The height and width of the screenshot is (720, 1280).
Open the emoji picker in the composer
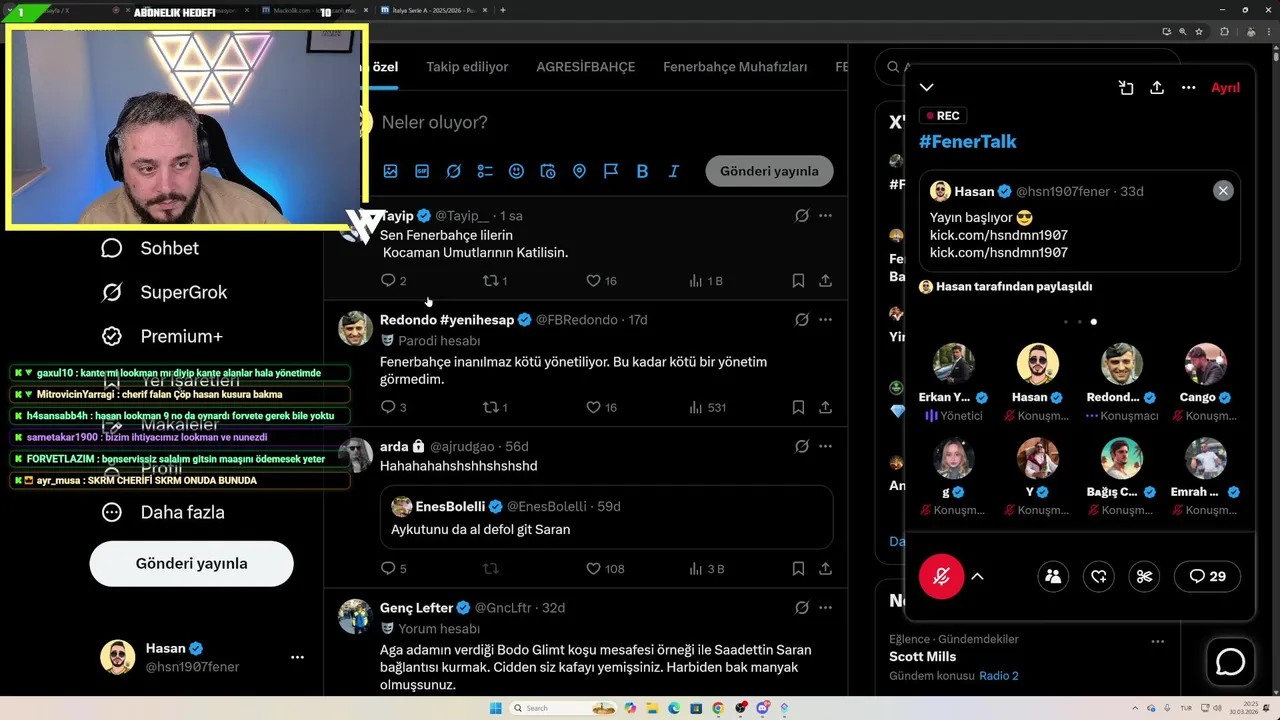pos(516,171)
